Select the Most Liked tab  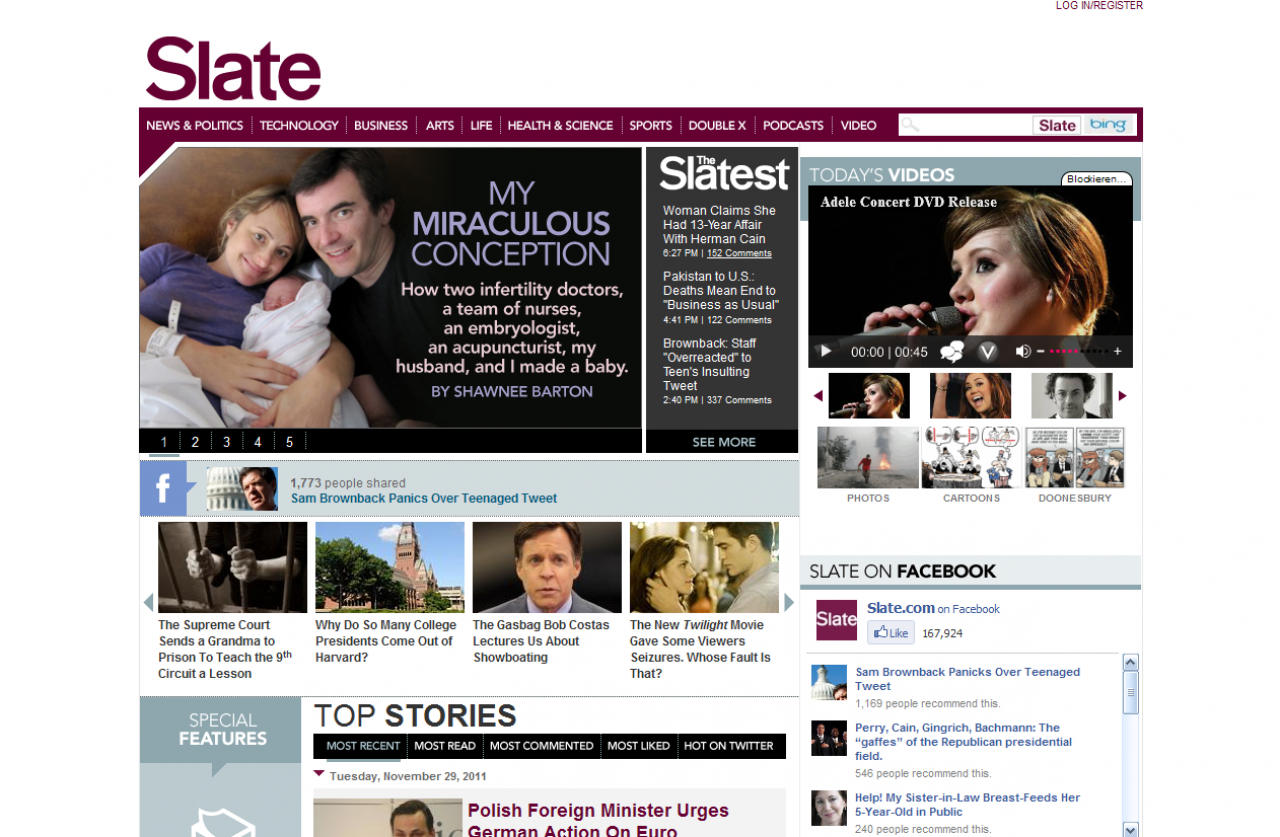[639, 746]
